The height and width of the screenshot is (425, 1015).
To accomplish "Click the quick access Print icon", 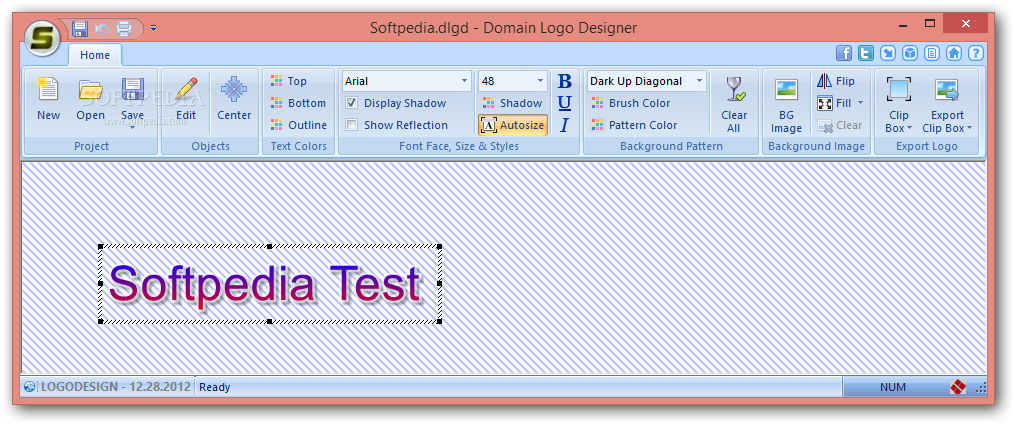I will click(x=124, y=28).
